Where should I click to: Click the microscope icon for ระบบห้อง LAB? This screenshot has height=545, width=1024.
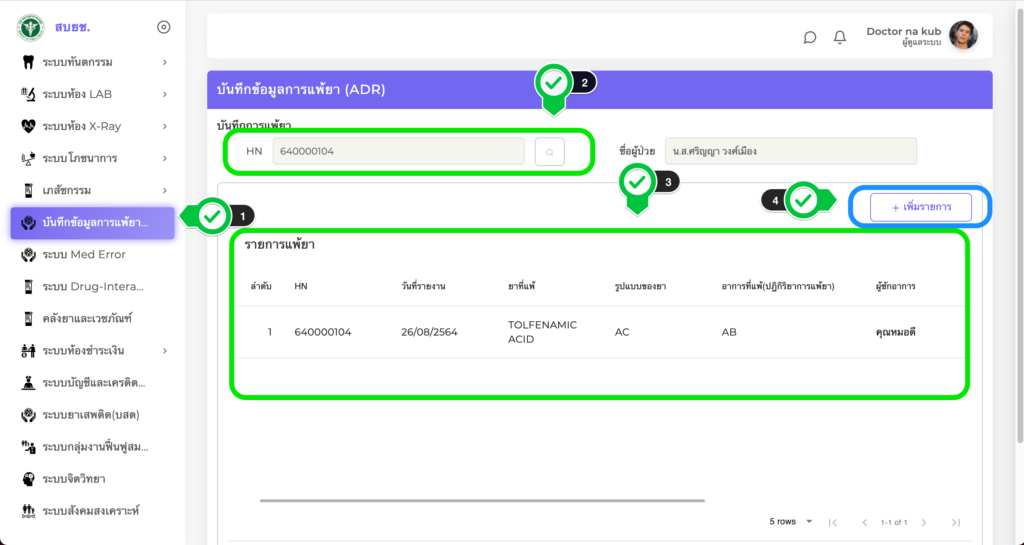[28, 94]
